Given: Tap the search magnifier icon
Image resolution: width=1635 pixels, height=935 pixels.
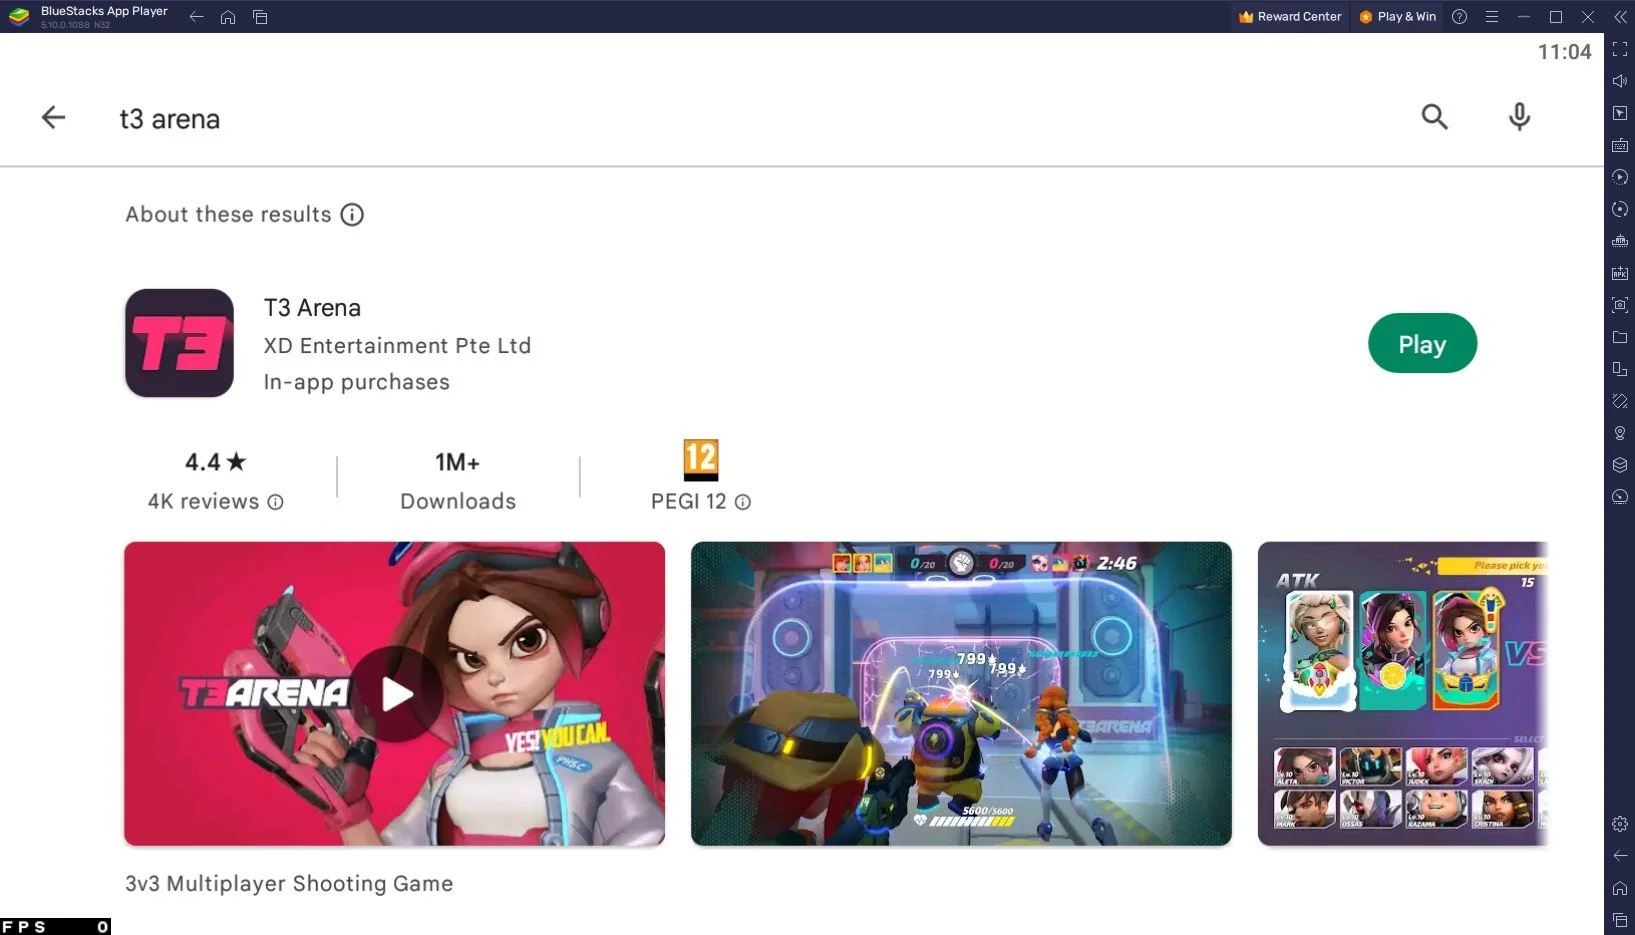Looking at the screenshot, I should (x=1434, y=117).
